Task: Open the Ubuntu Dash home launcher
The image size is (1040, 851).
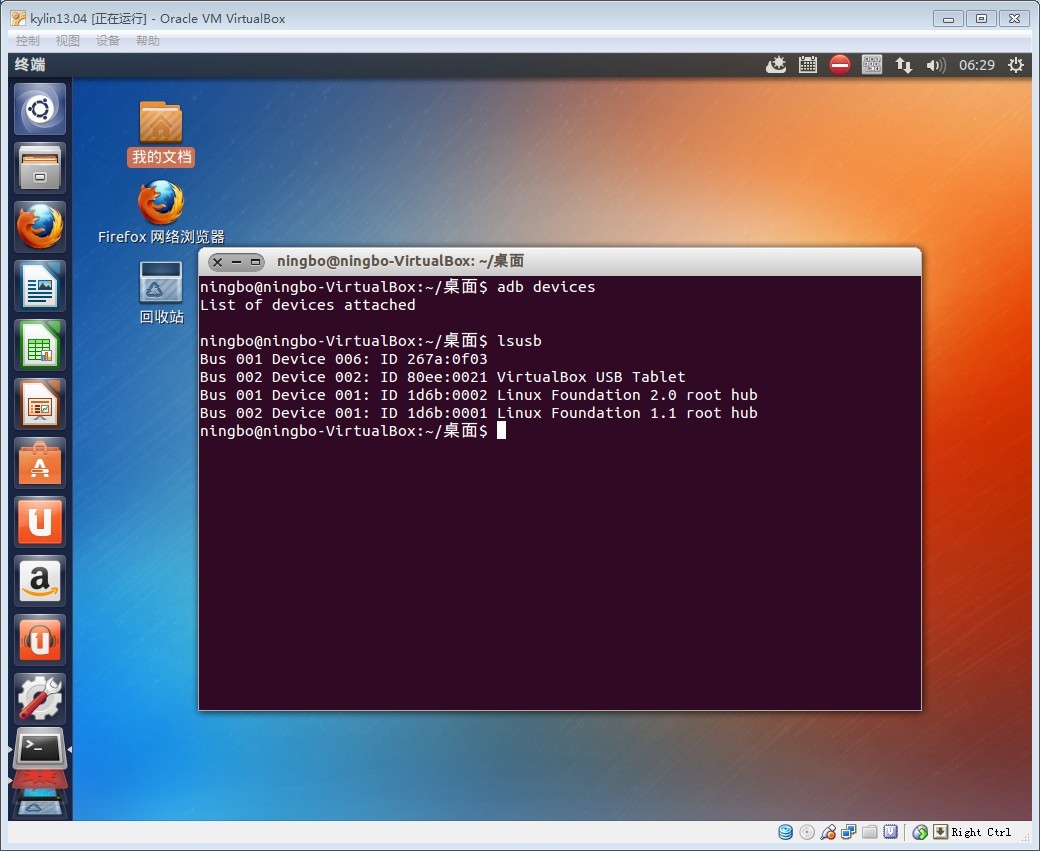Action: click(x=40, y=109)
